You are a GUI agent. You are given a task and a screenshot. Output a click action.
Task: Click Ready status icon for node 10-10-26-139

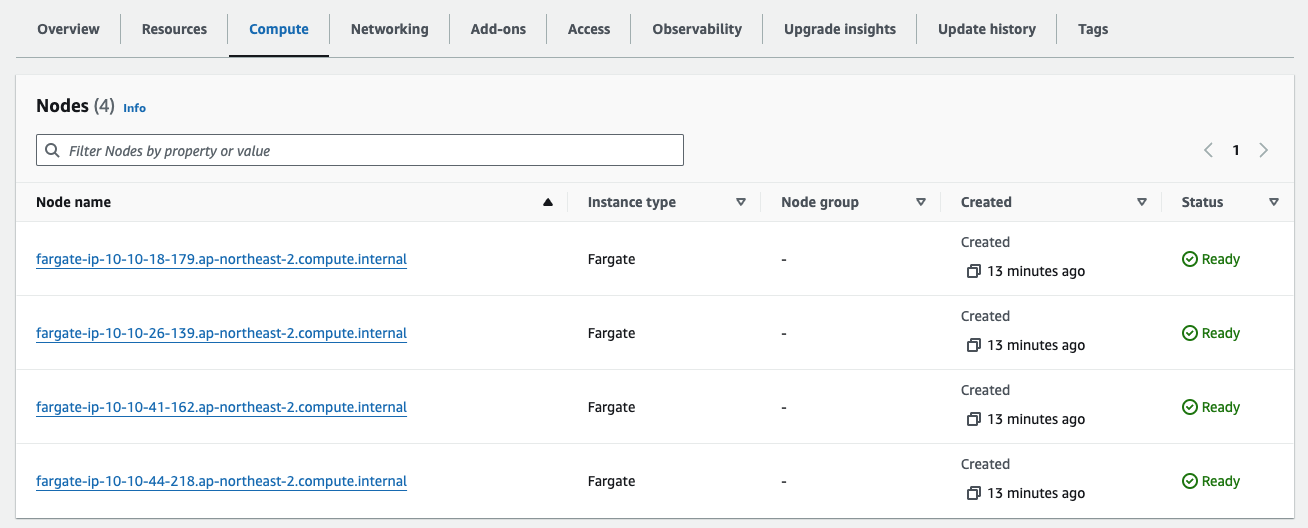1190,333
